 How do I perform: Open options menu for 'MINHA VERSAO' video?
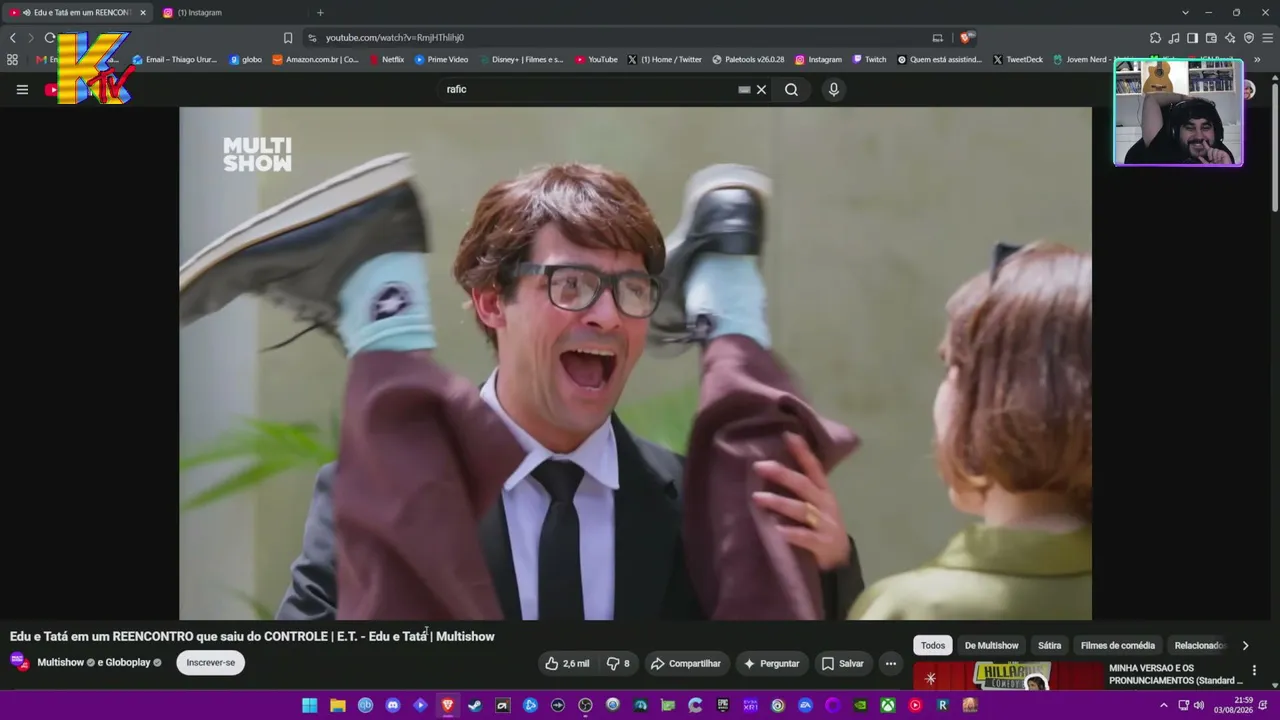[x=1254, y=671]
